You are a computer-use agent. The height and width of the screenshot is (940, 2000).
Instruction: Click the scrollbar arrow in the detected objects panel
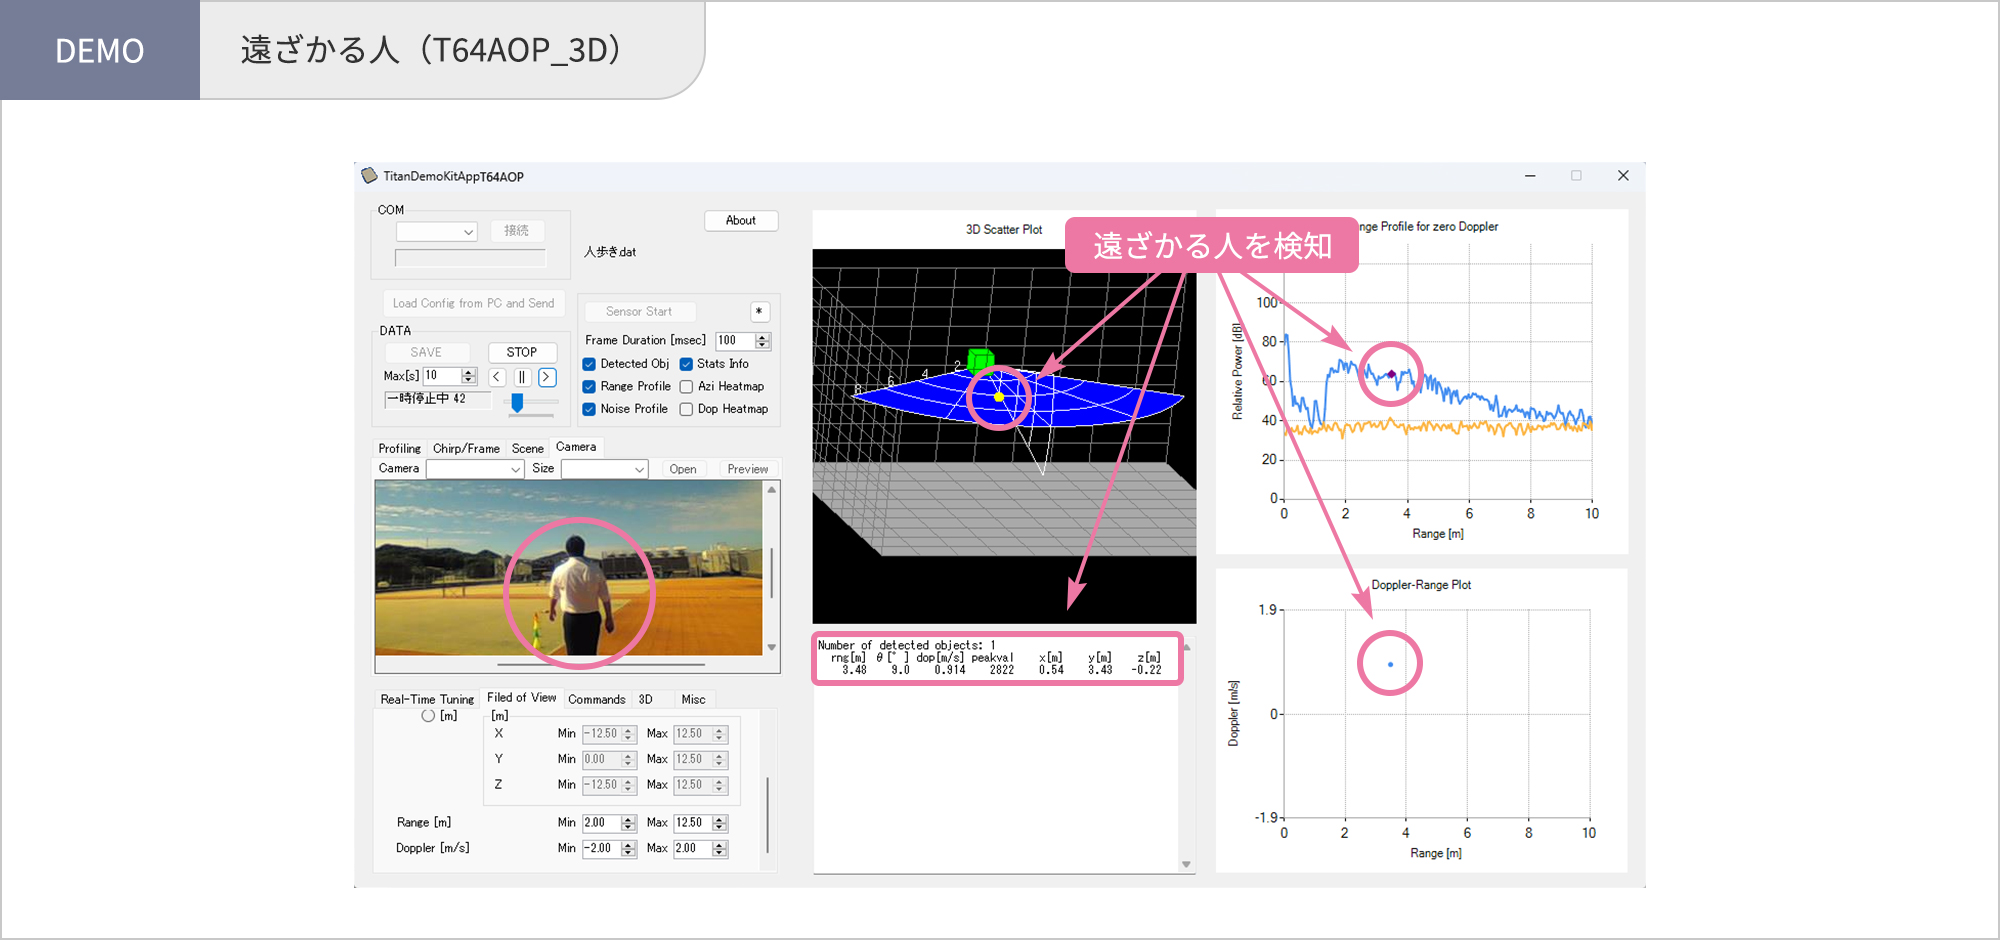[1186, 864]
